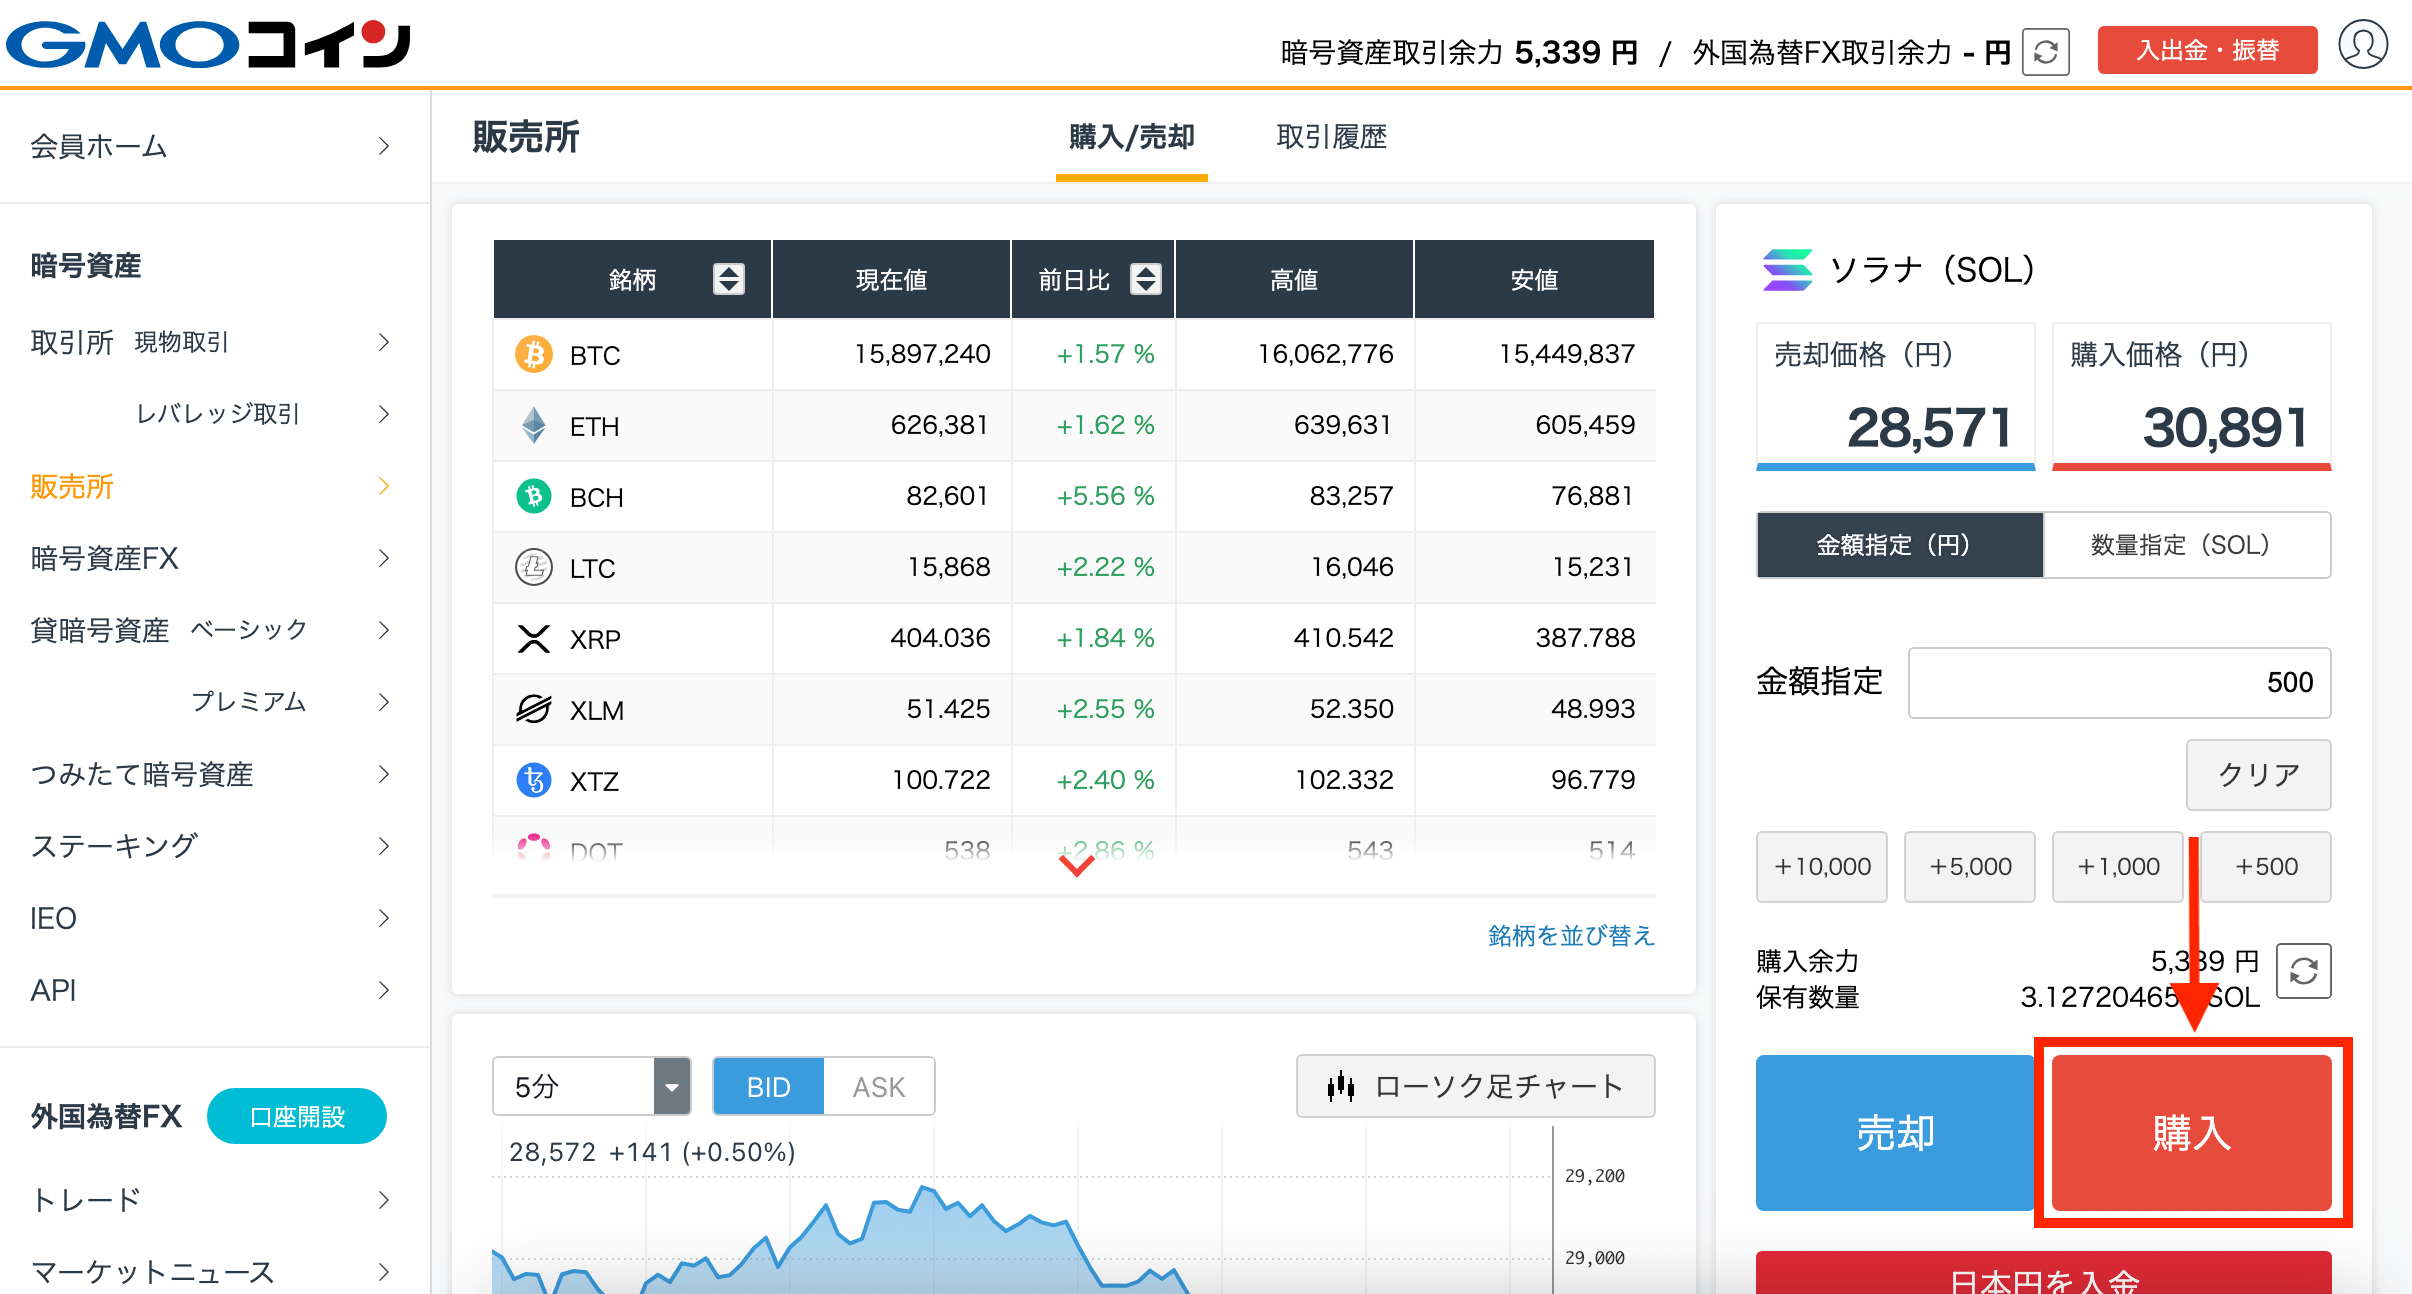Open the 5分 chart interval dropdown
Screen dimensions: 2412x1294
coord(591,1086)
